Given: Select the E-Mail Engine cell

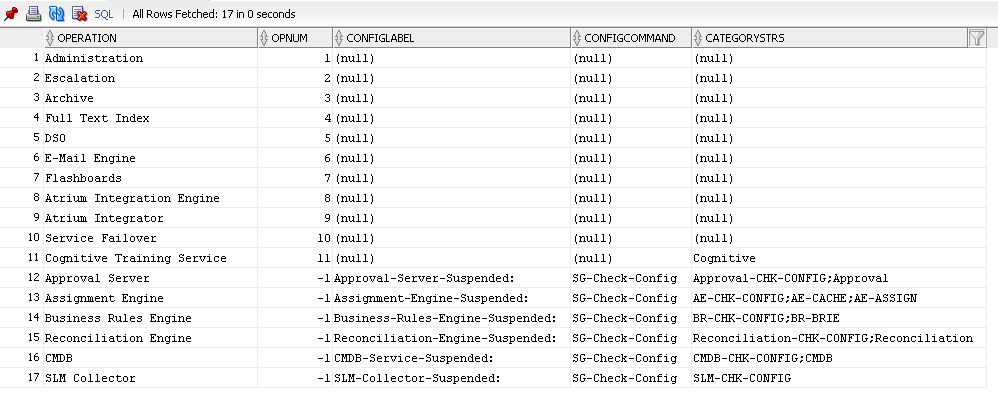Looking at the screenshot, I should [151, 158].
